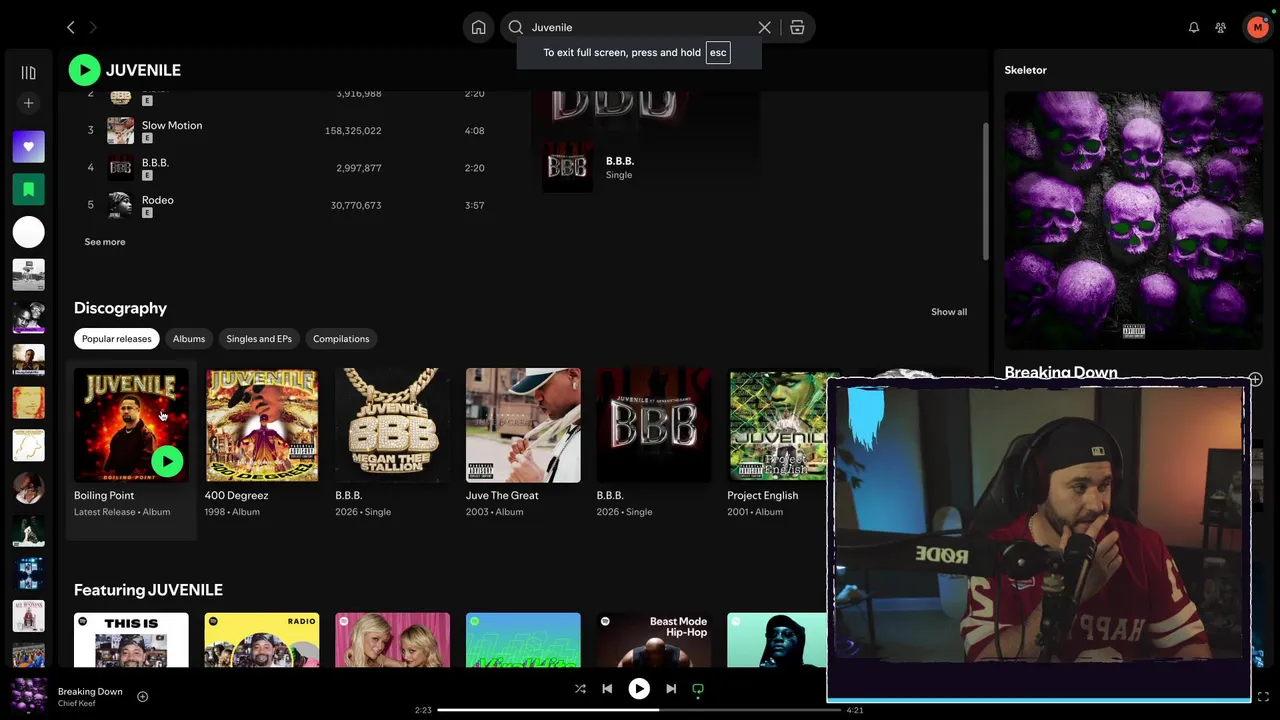
Task: Open Friend Activity icon
Action: point(1221,28)
